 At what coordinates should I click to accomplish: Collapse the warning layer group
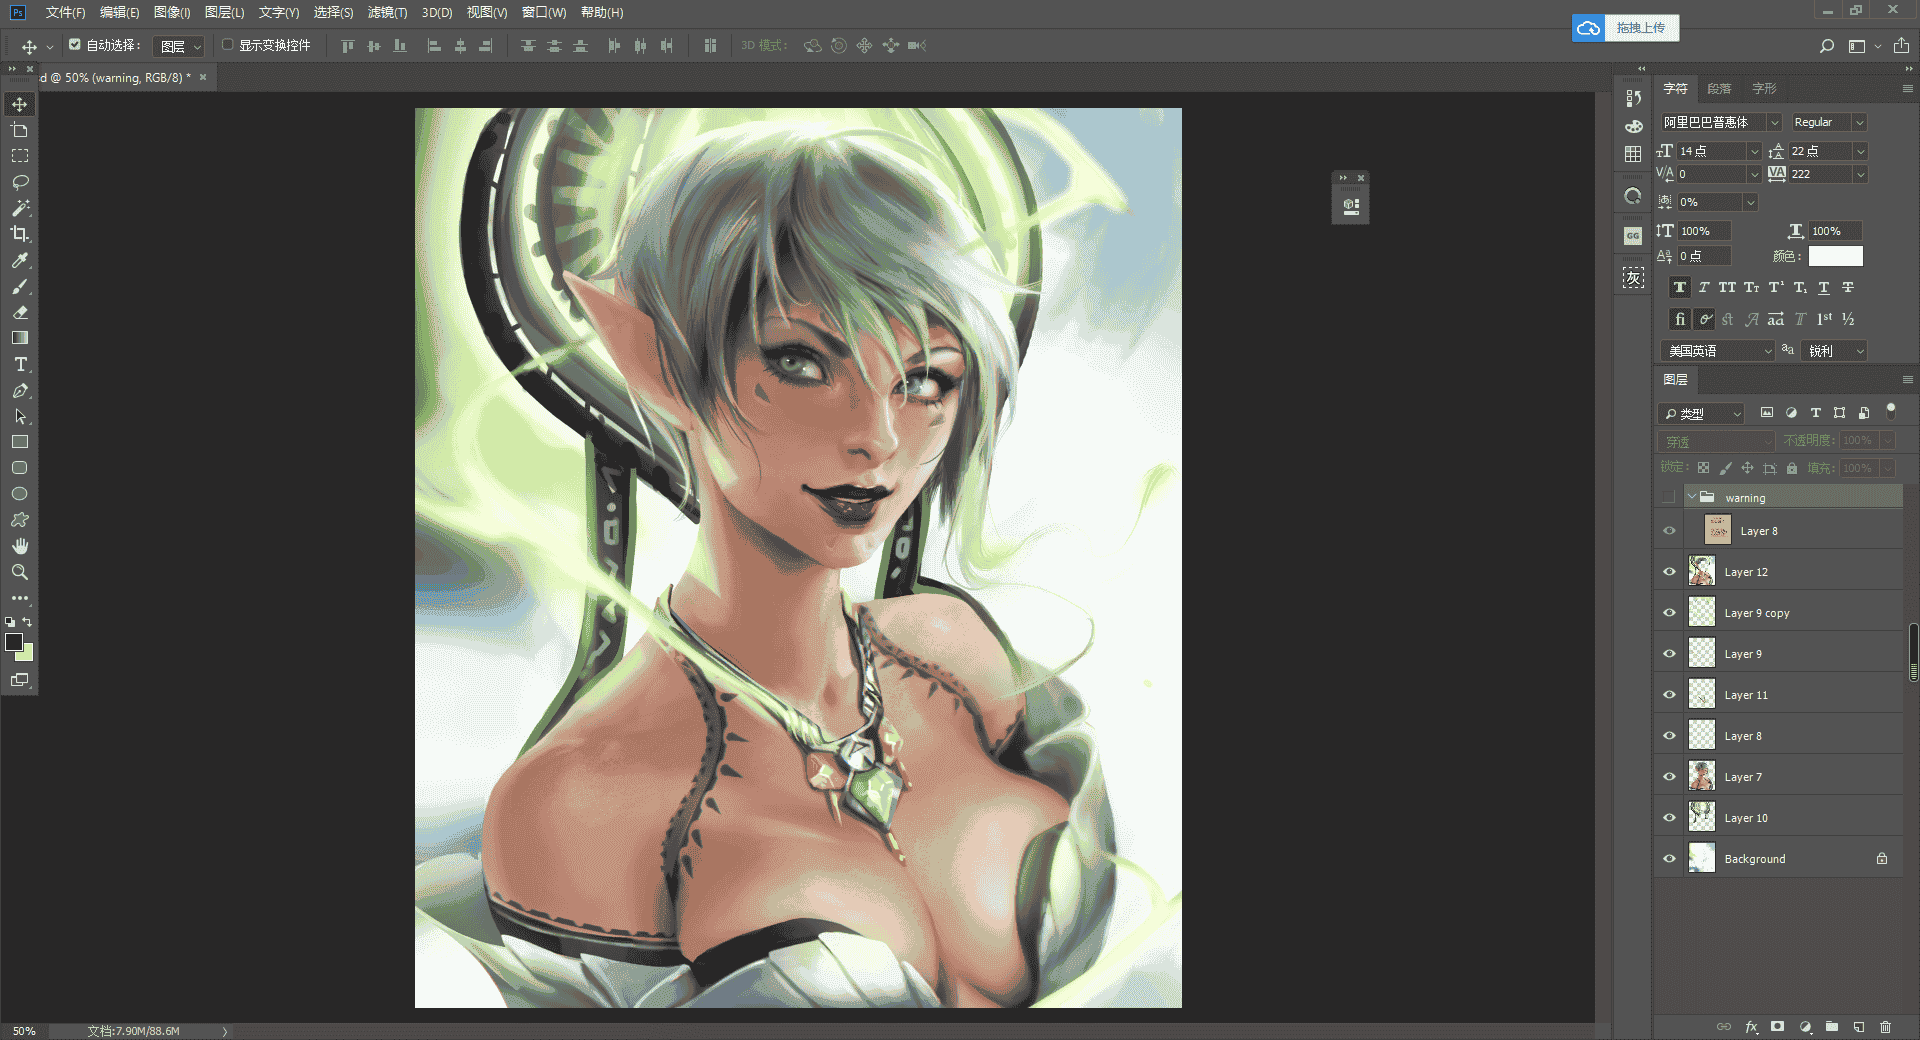click(1692, 497)
